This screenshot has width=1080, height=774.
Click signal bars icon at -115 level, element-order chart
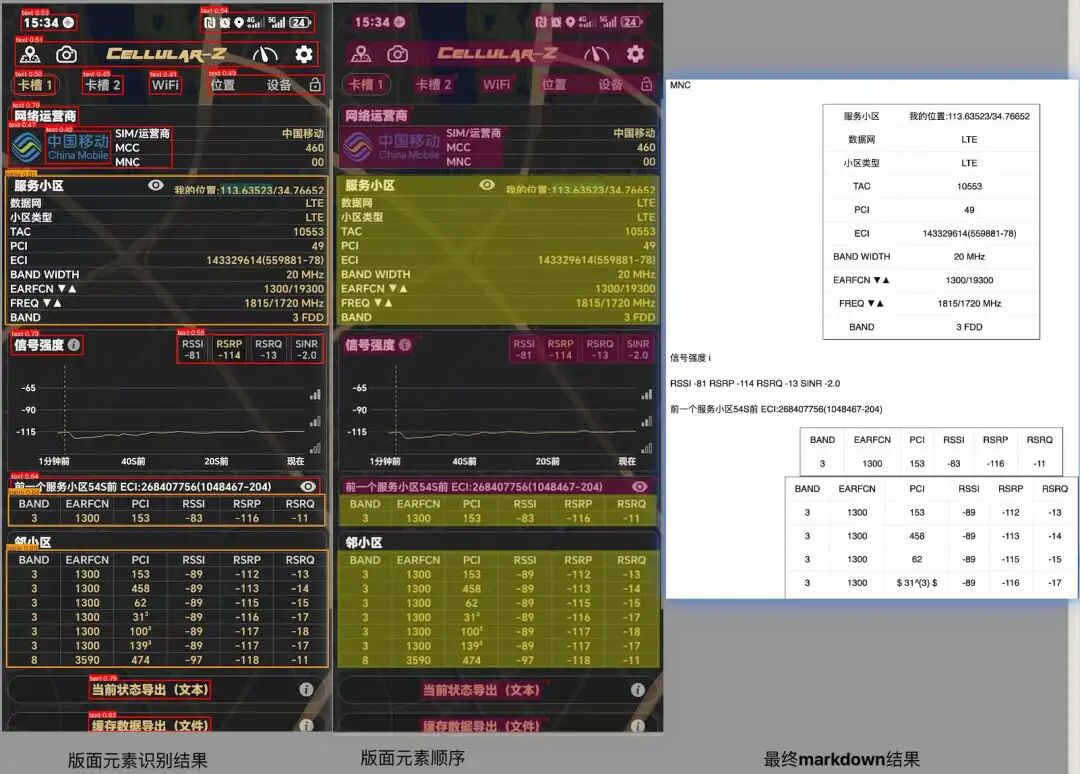646,448
